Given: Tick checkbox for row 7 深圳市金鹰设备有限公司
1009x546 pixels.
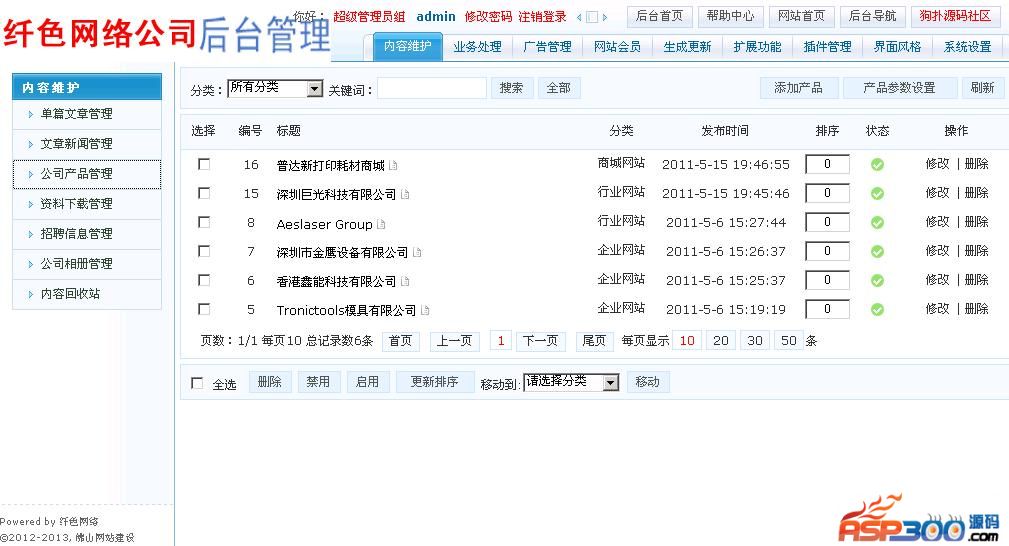Looking at the screenshot, I should pos(204,251).
